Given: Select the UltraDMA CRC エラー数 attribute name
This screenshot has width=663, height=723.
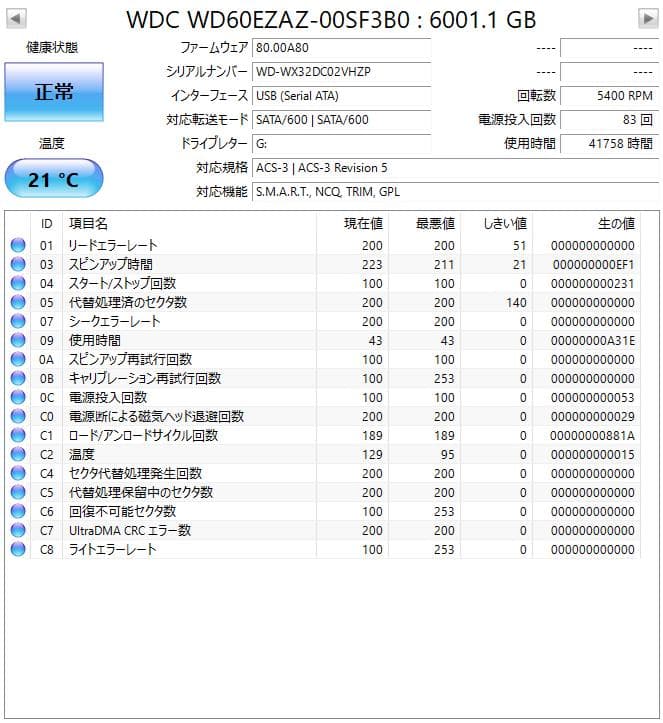Looking at the screenshot, I should point(130,530).
